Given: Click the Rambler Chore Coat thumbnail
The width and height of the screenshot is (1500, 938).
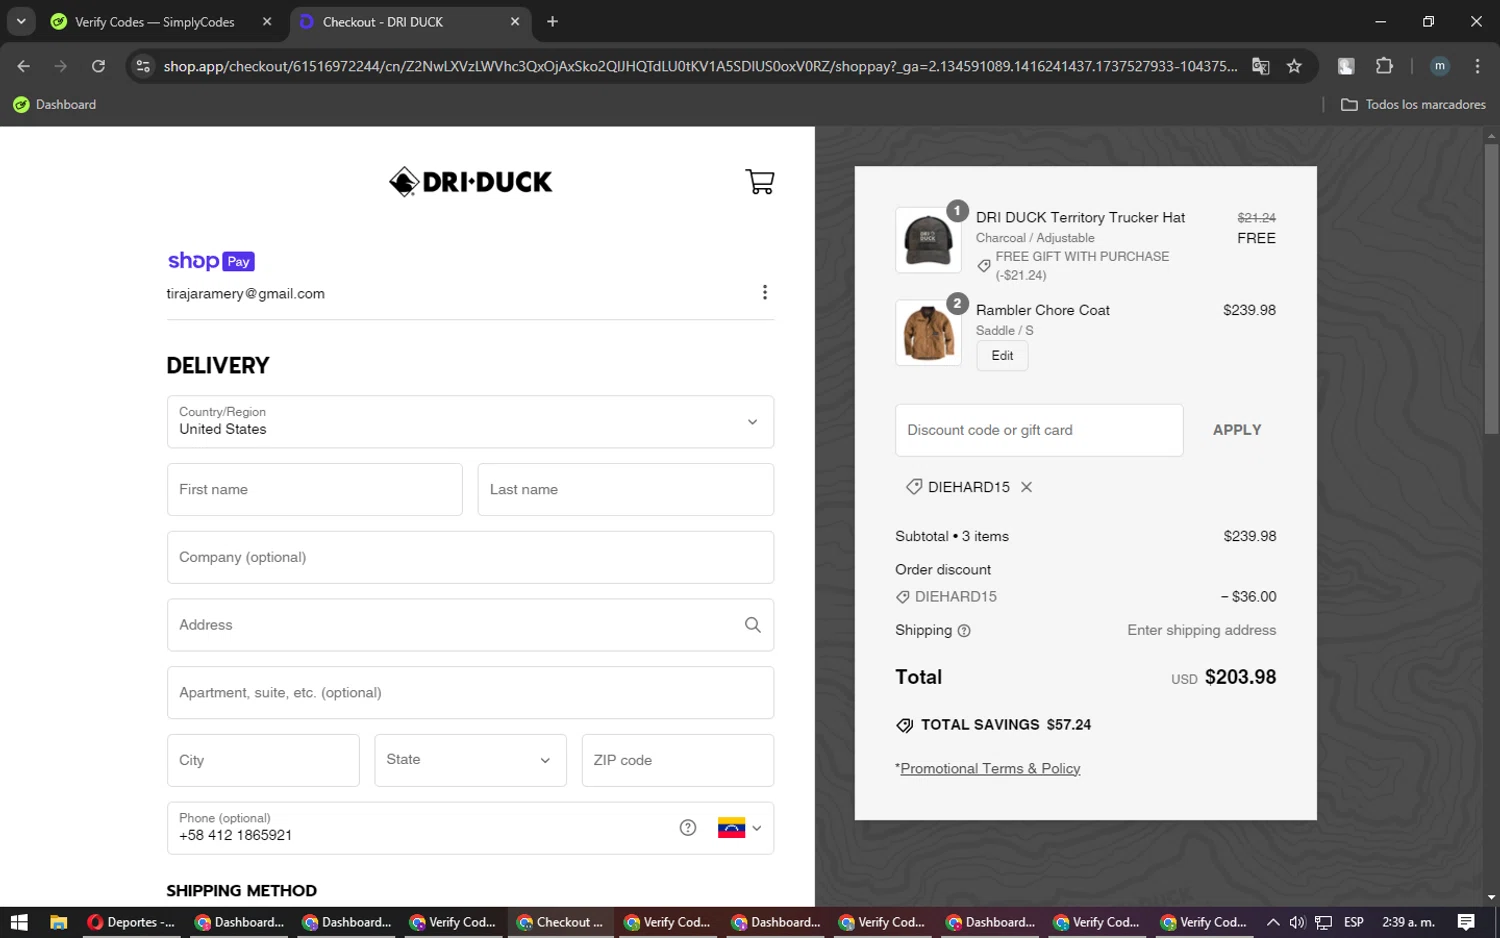Looking at the screenshot, I should (928, 333).
